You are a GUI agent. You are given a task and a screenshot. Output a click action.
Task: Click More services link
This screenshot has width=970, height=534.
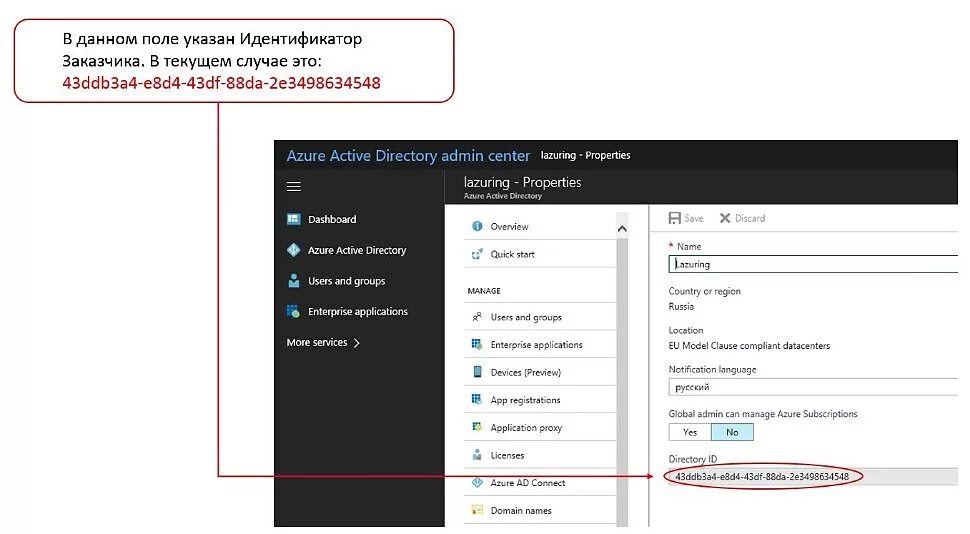317,342
